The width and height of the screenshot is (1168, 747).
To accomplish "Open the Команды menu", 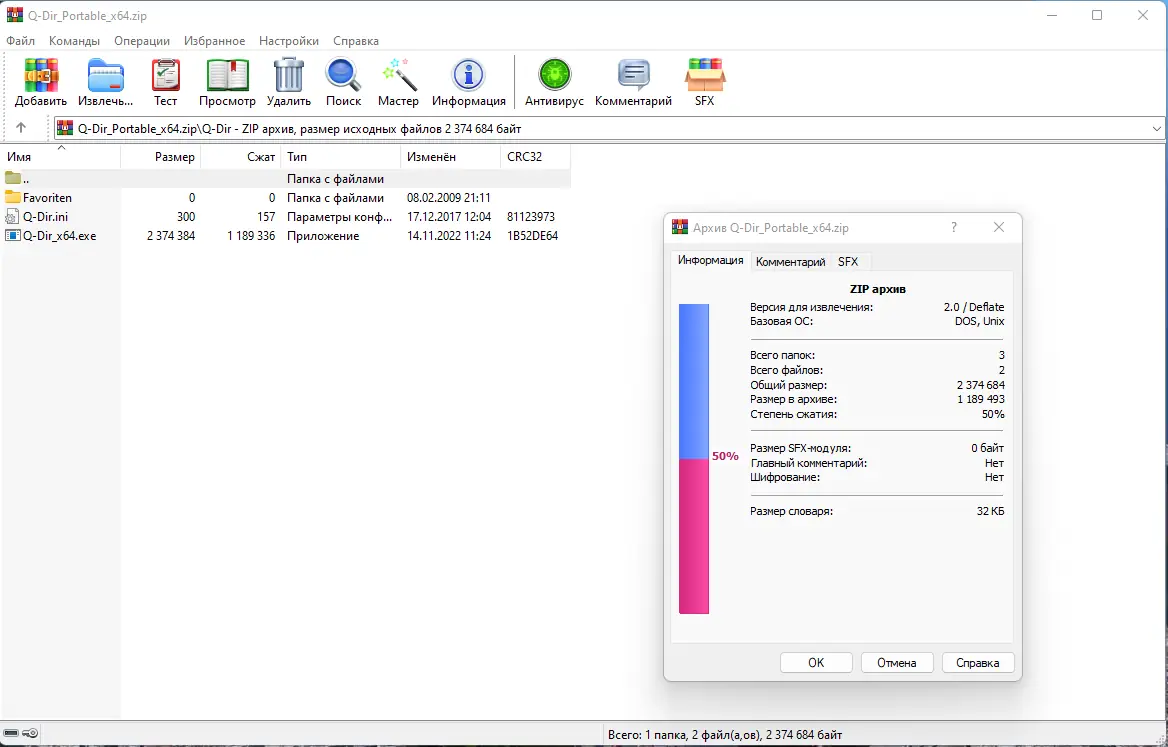I will tap(74, 41).
